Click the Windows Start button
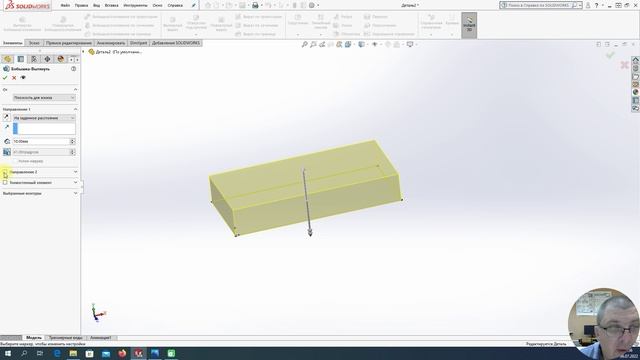 pyautogui.click(x=8, y=353)
